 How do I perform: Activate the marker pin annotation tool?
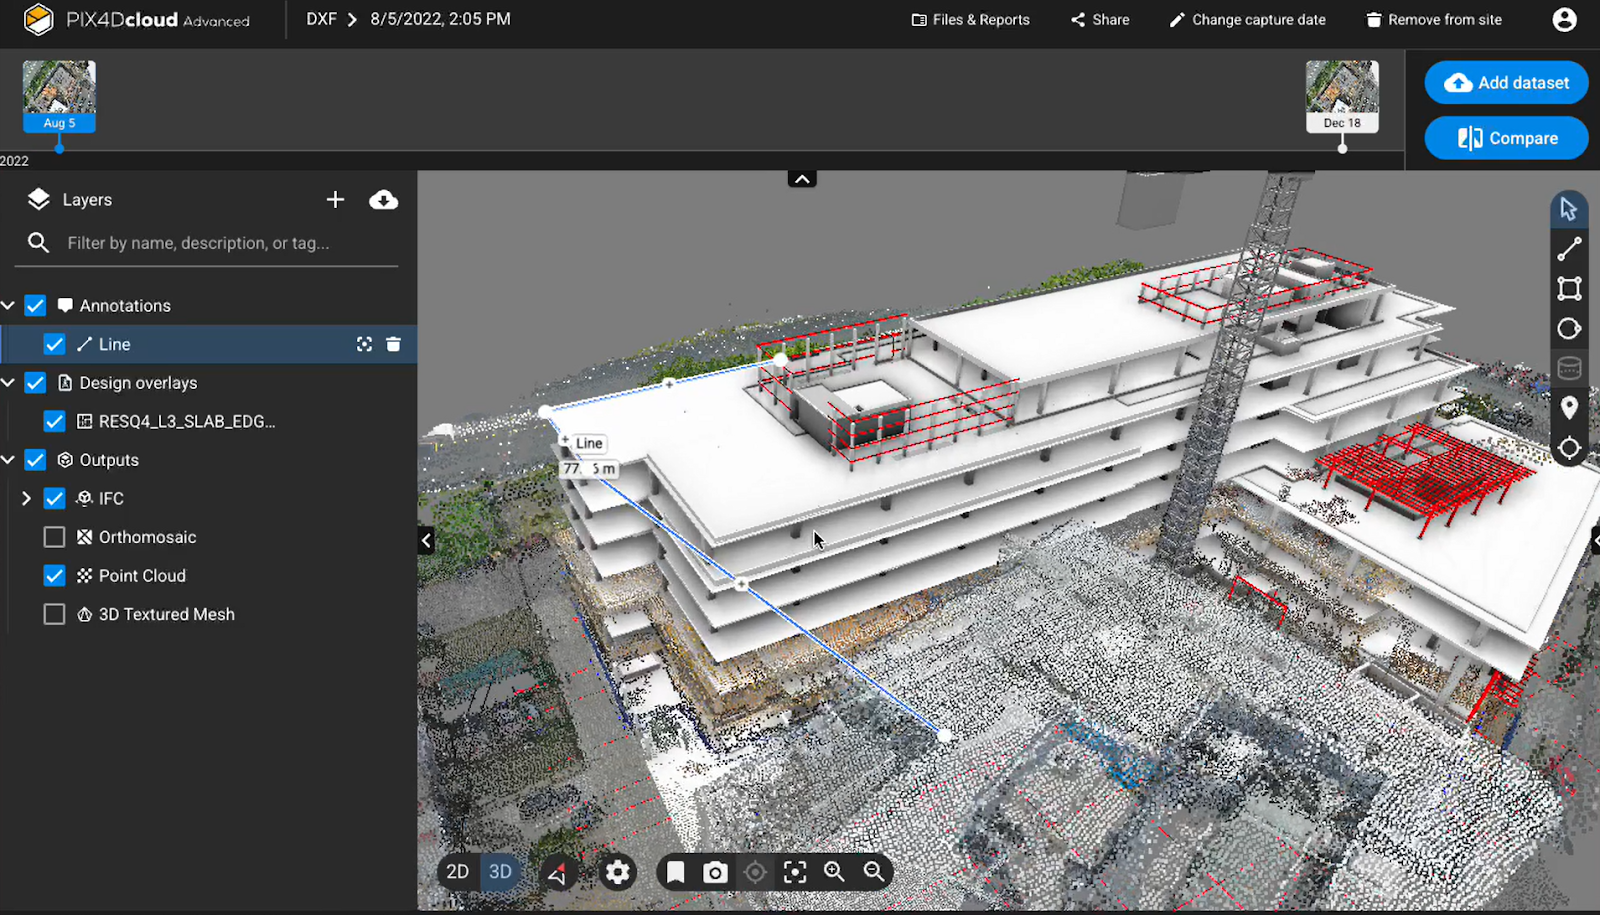coord(1569,408)
